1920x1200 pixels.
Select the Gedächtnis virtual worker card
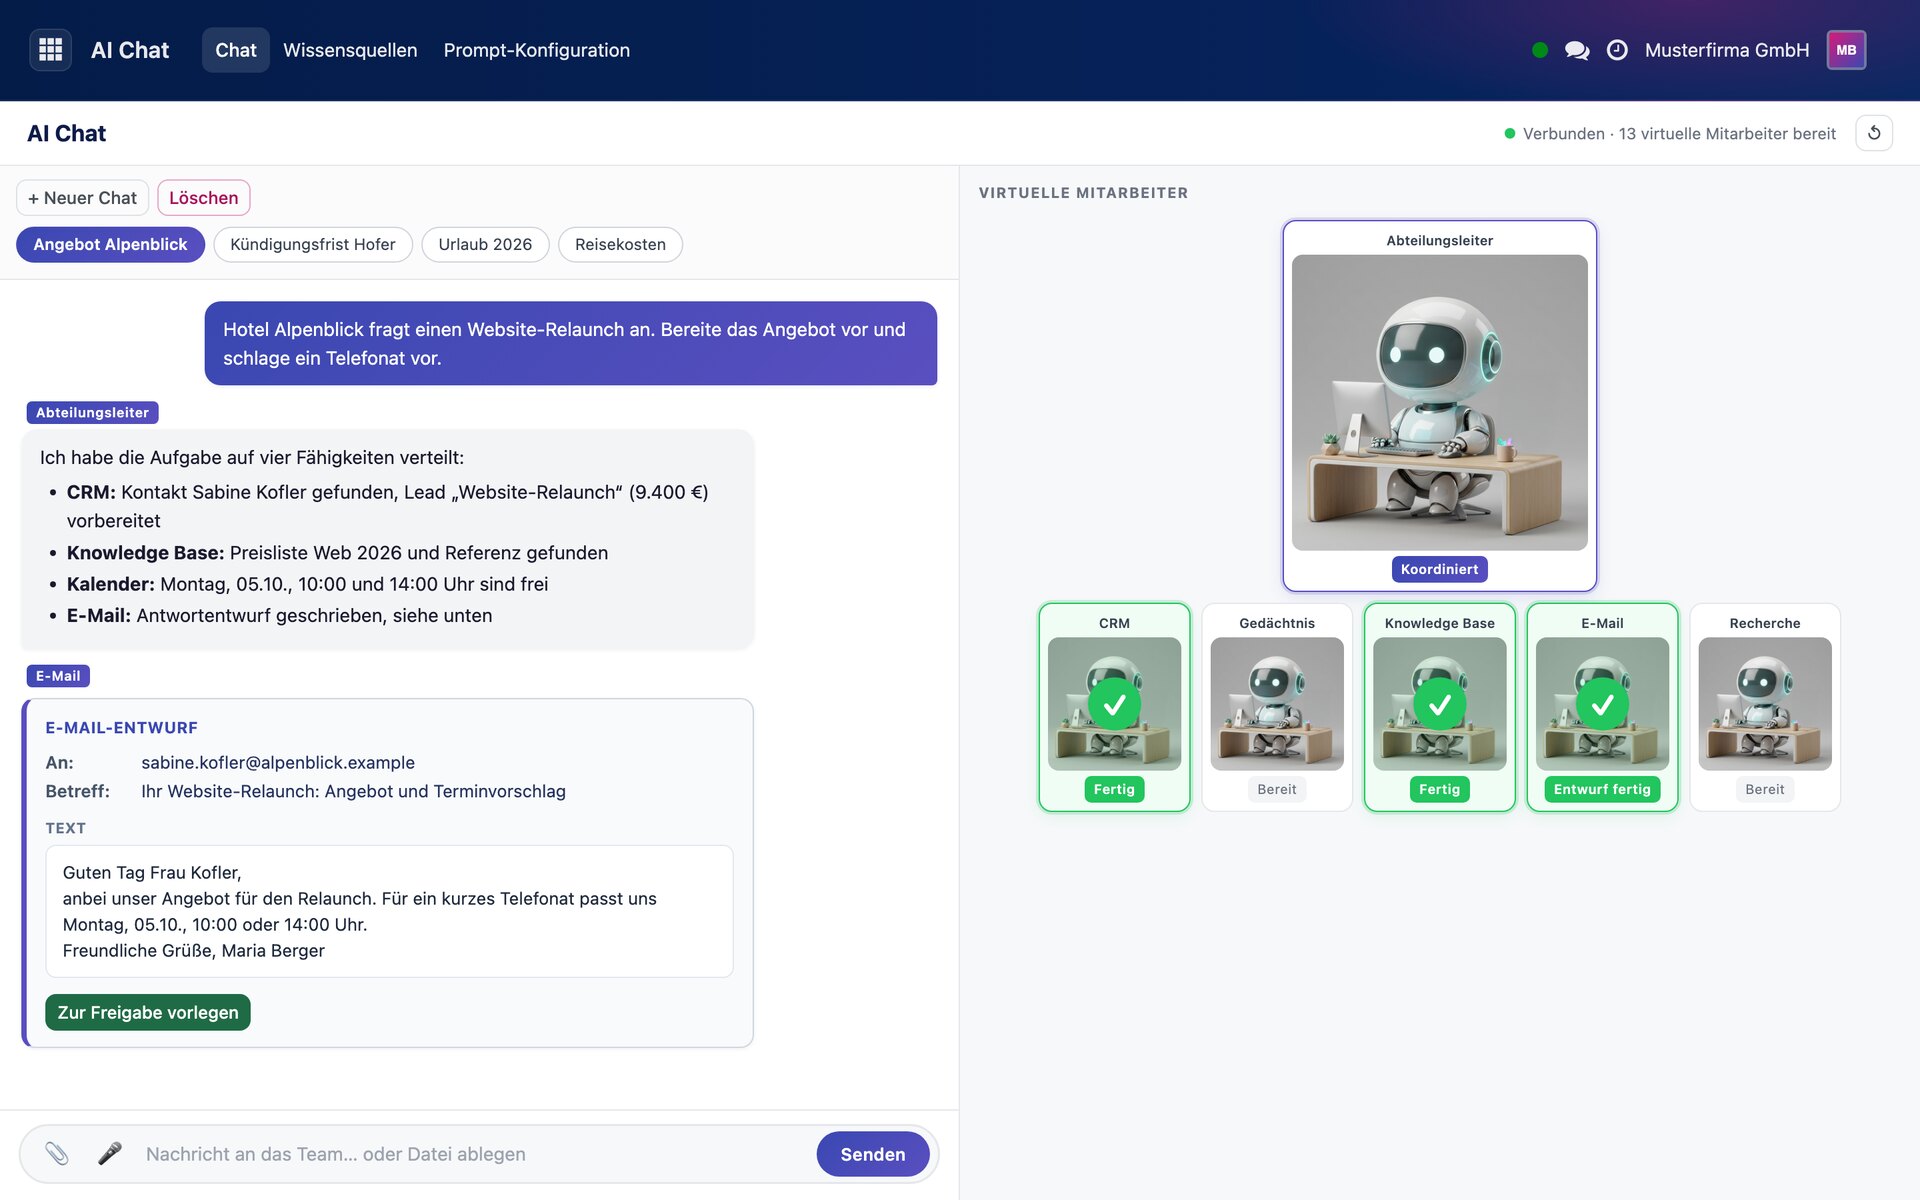point(1277,706)
